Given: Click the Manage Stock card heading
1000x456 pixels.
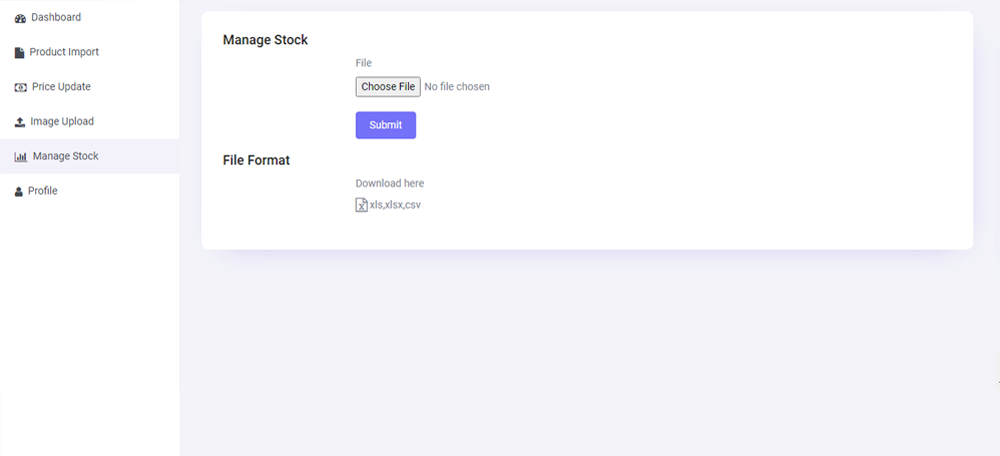Looking at the screenshot, I should pyautogui.click(x=265, y=40).
